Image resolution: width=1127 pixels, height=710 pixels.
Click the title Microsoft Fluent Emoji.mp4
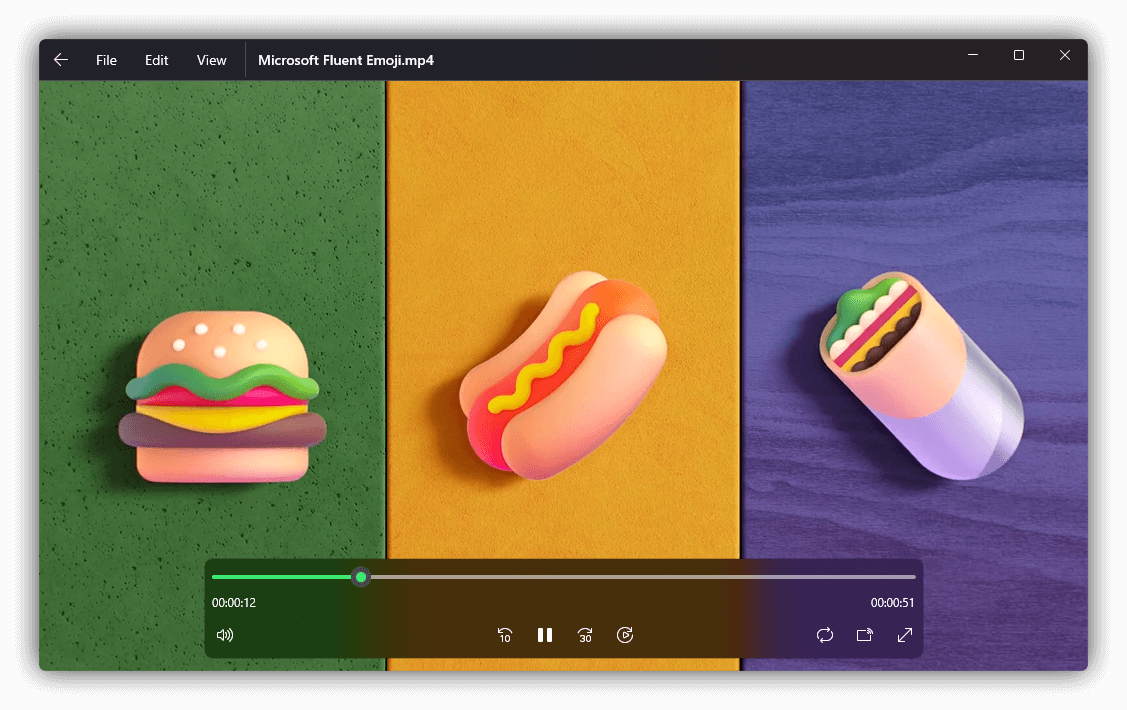click(346, 59)
